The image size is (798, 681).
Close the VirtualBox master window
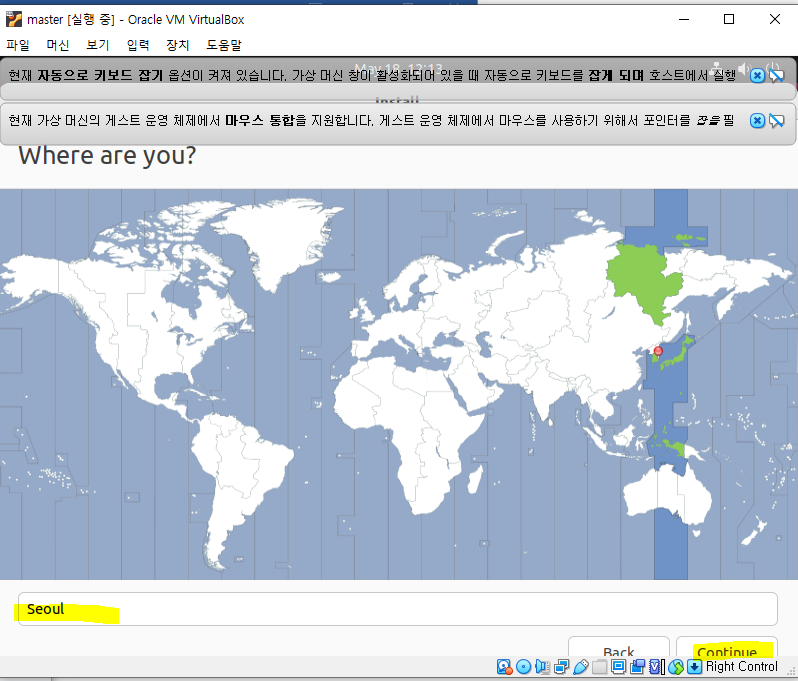(x=775, y=19)
